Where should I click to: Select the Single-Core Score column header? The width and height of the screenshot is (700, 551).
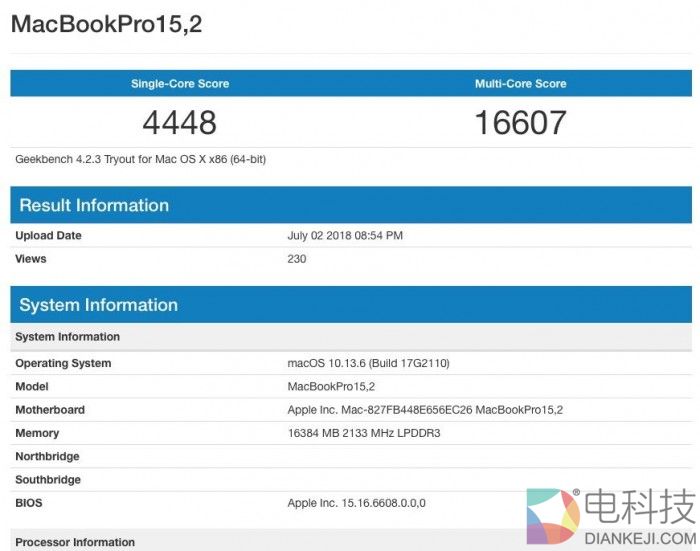(x=180, y=84)
